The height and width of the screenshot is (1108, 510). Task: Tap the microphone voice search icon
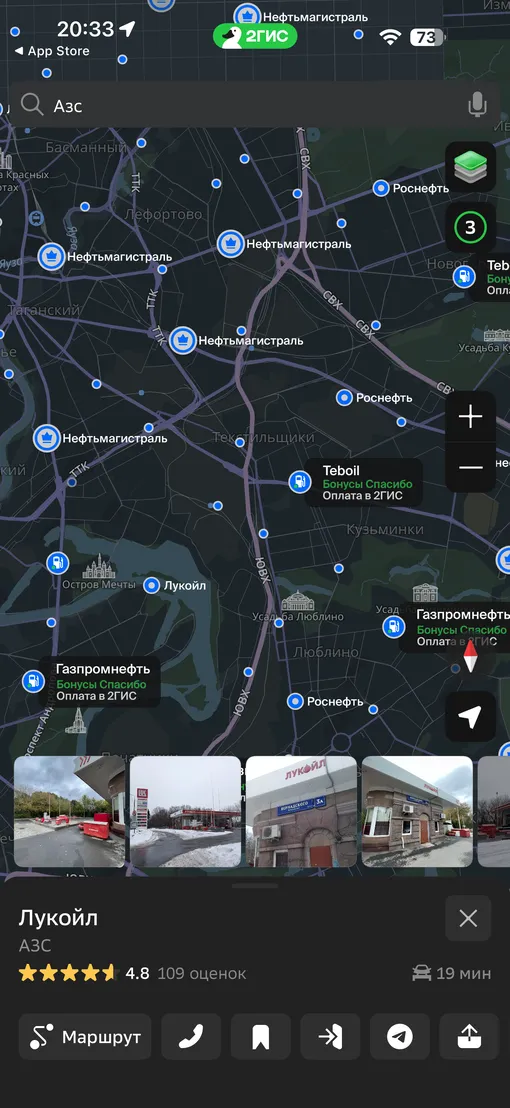point(478,105)
